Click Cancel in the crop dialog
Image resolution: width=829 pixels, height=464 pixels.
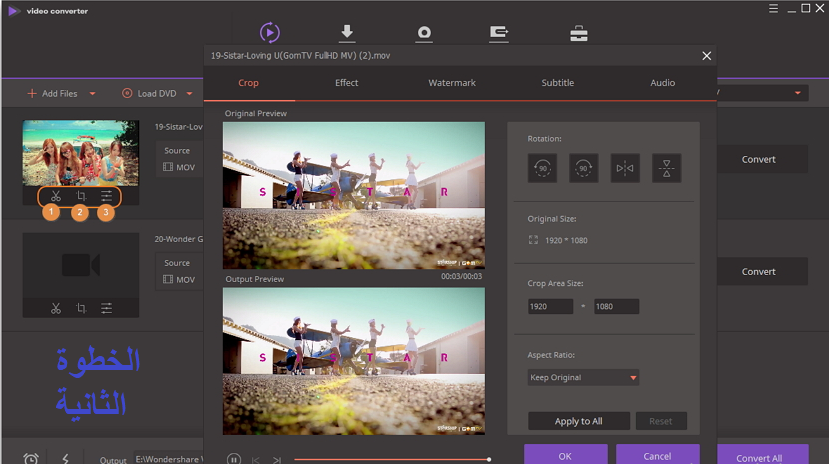[x=657, y=455]
